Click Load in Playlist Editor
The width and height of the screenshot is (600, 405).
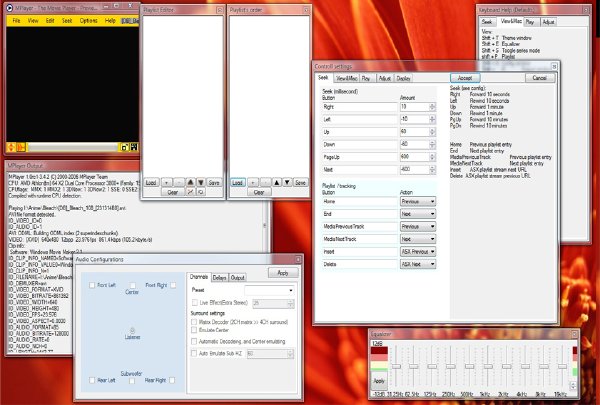[x=151, y=183]
